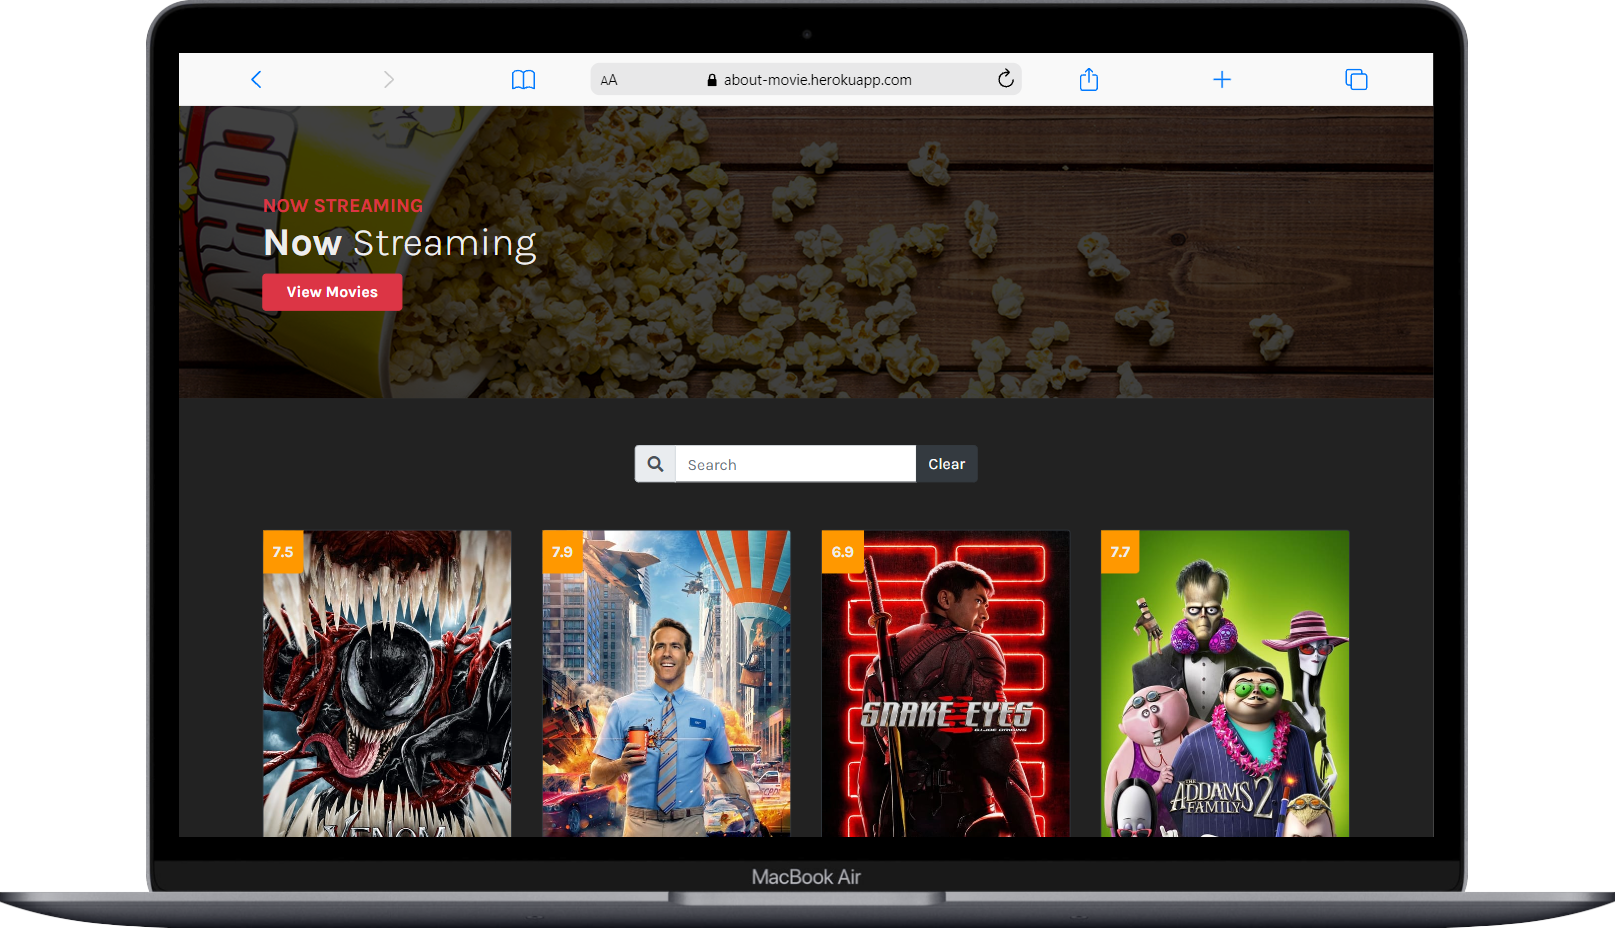Click the reload page icon
This screenshot has width=1615, height=928.
(x=1004, y=79)
